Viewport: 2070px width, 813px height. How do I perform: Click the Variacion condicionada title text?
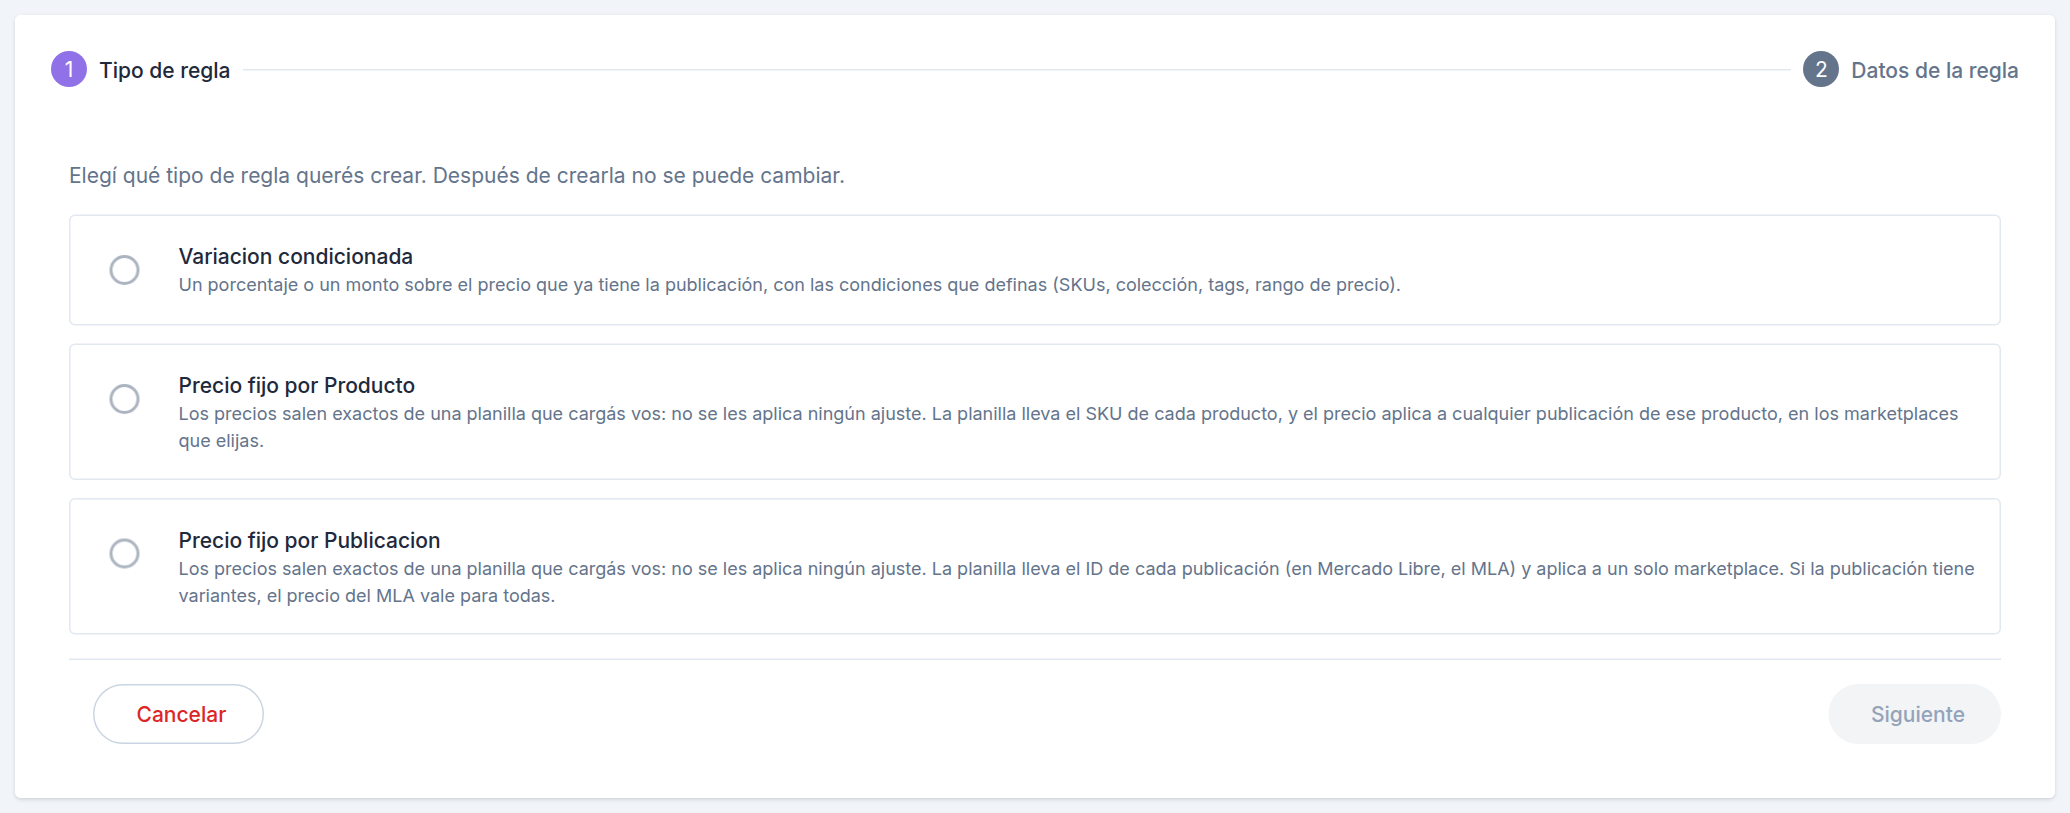296,256
